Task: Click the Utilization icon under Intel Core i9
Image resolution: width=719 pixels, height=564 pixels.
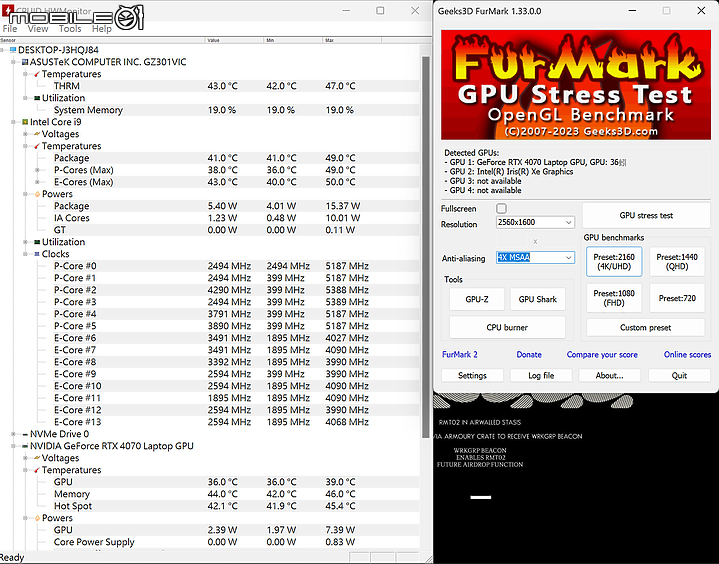Action: (x=37, y=242)
